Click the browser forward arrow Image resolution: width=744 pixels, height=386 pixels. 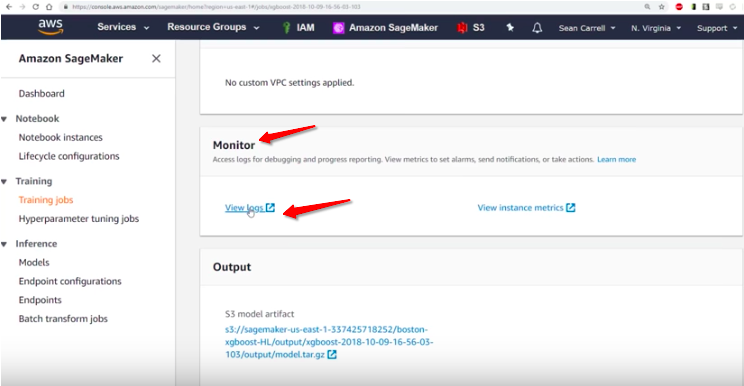coord(22,7)
